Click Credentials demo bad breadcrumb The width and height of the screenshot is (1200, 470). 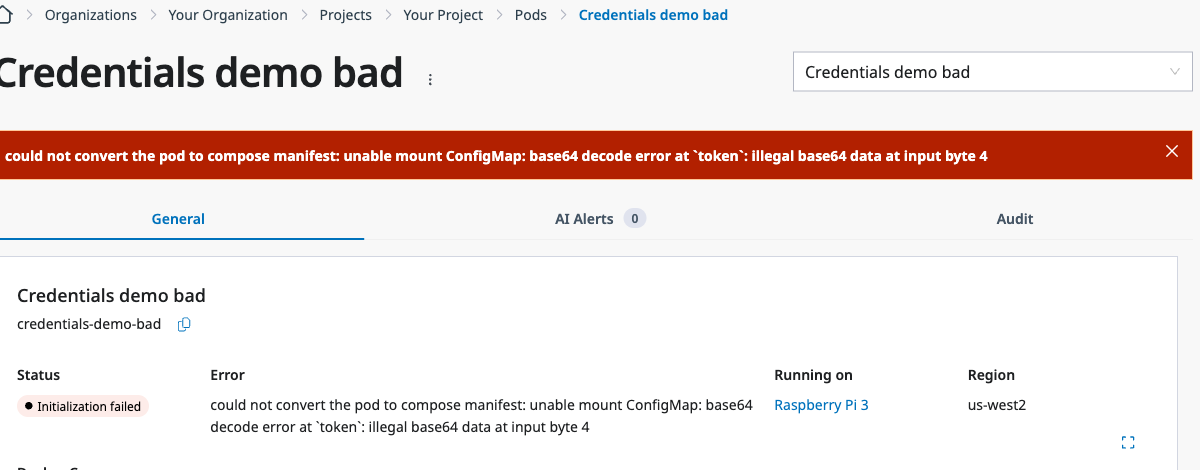653,15
